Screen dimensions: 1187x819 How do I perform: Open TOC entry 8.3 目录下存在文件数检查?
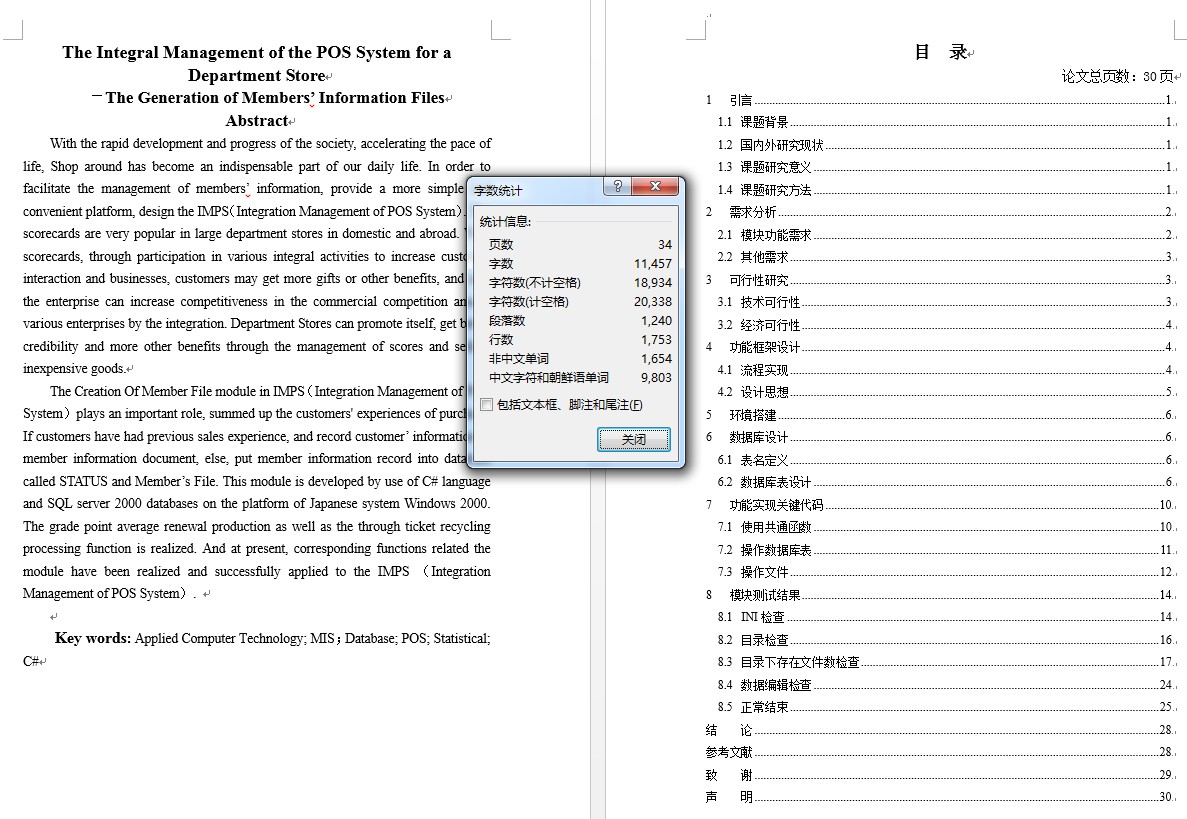945,662
